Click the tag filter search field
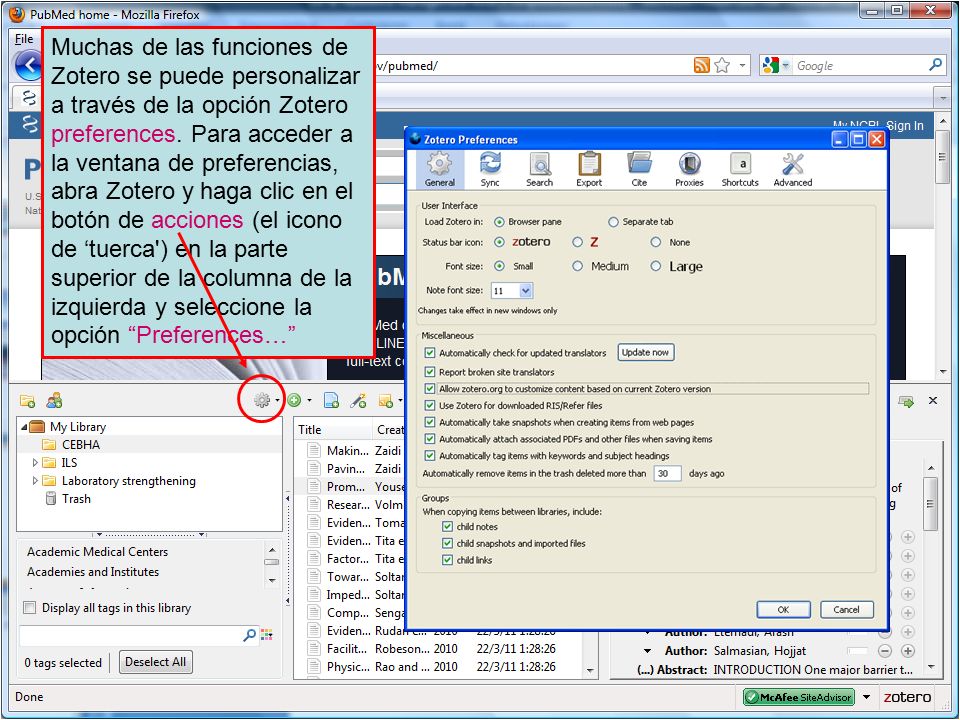The image size is (960, 720). [x=130, y=636]
